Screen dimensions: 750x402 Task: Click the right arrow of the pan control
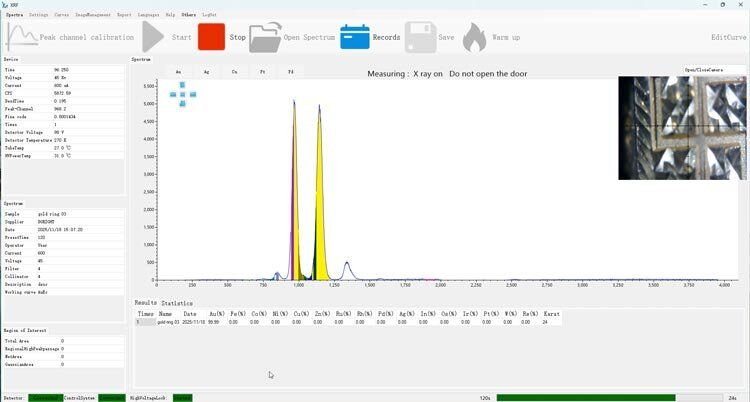coord(193,94)
